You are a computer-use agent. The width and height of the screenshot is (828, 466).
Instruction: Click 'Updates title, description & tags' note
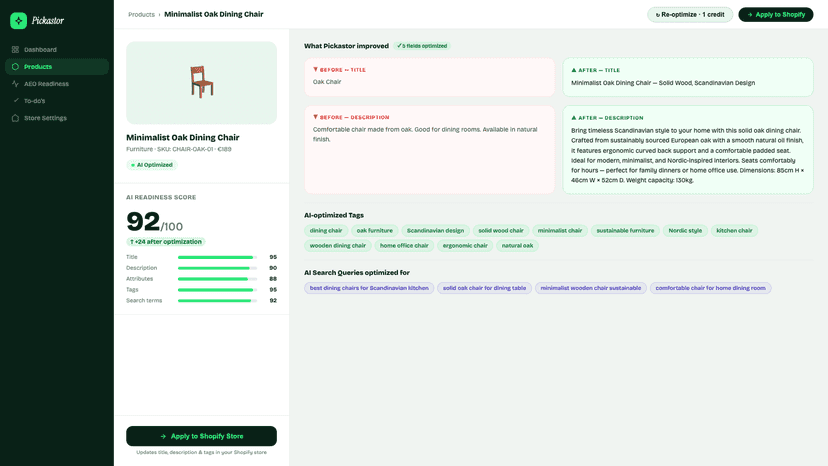click(201, 452)
